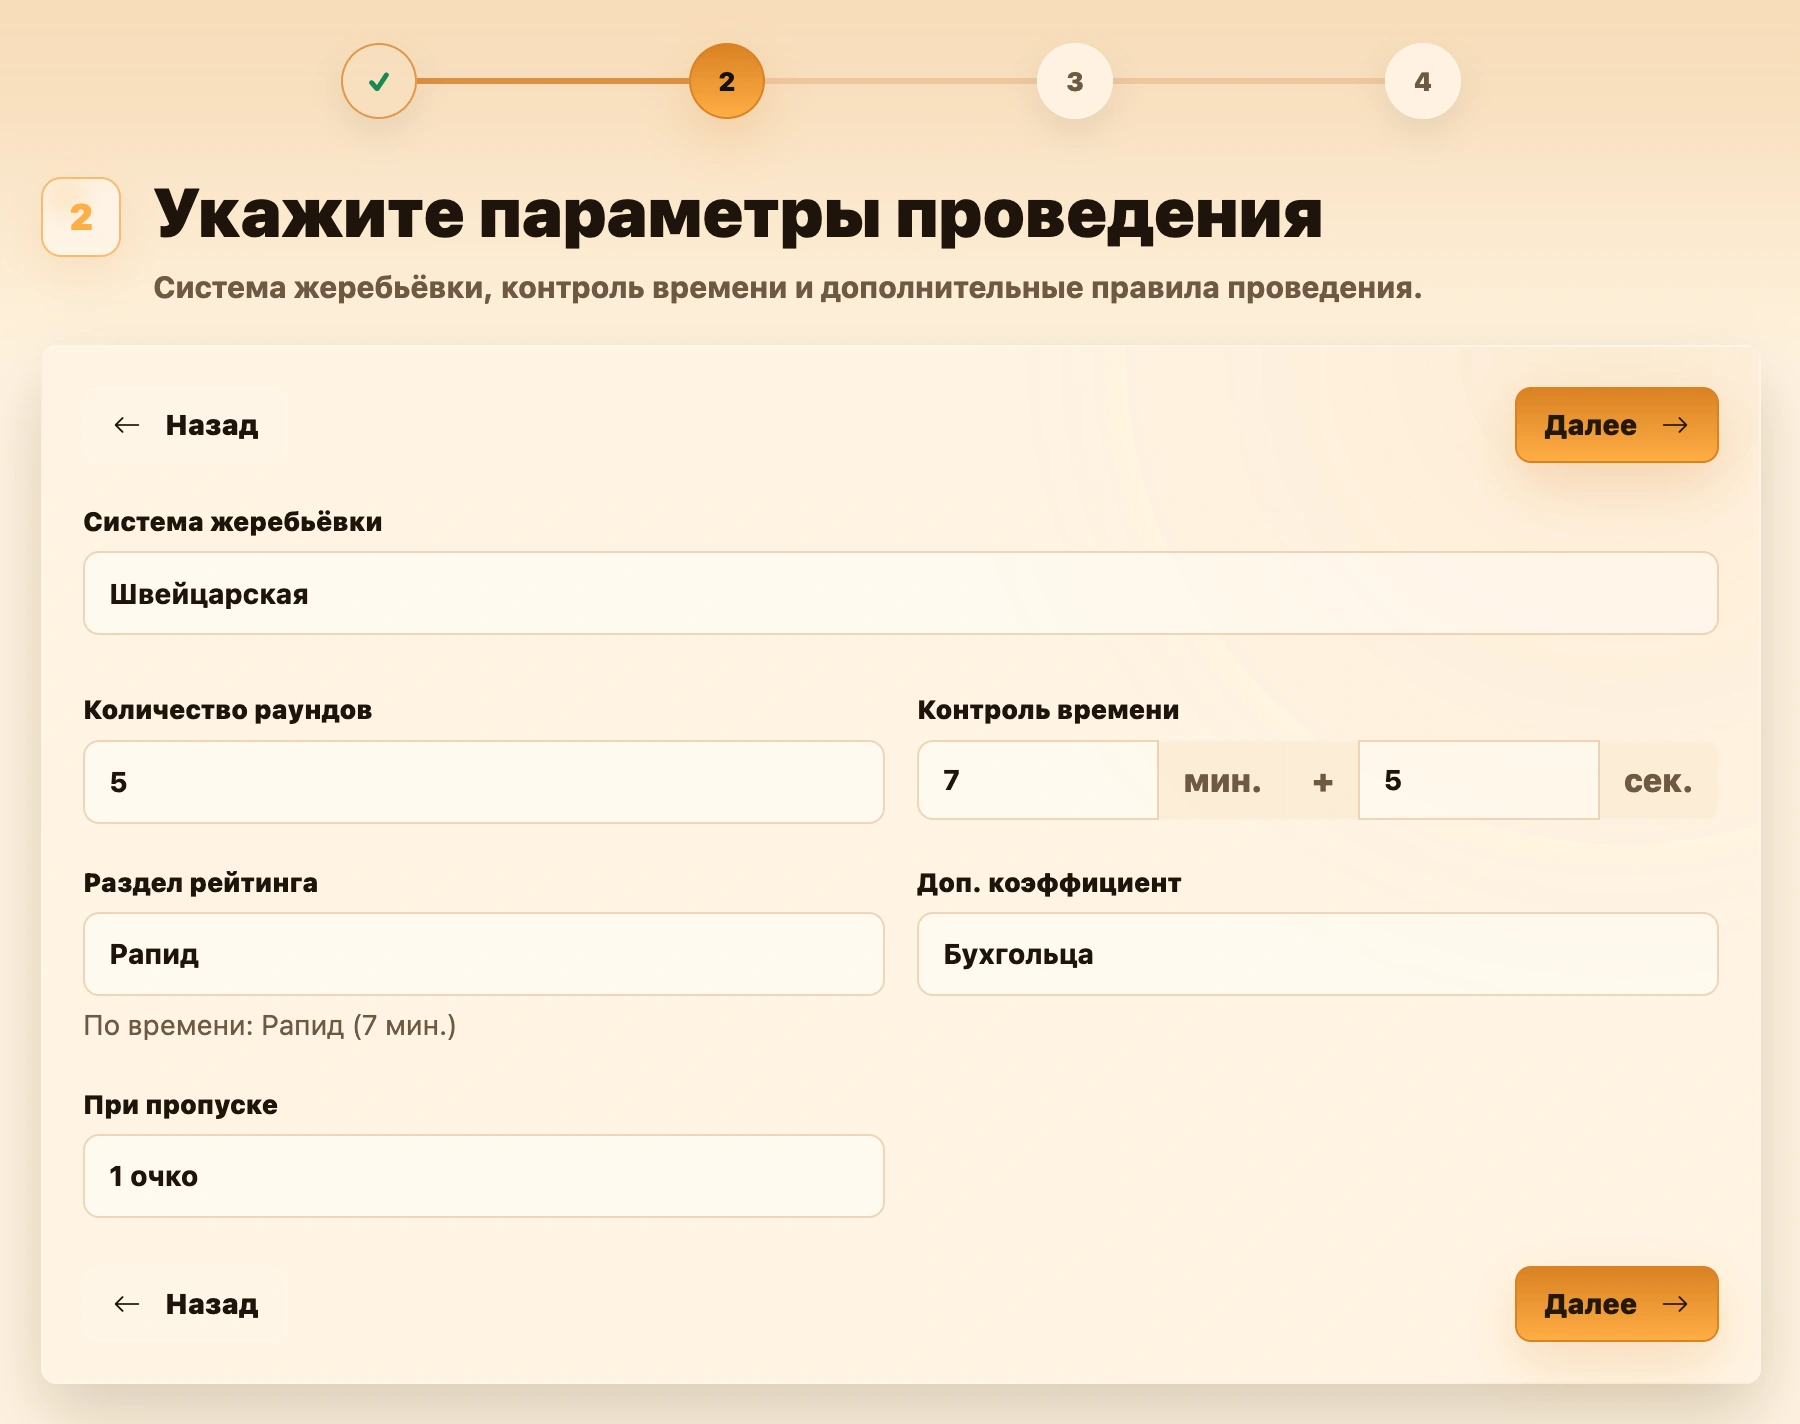Jump to step 3 in stepper

click(x=1075, y=81)
